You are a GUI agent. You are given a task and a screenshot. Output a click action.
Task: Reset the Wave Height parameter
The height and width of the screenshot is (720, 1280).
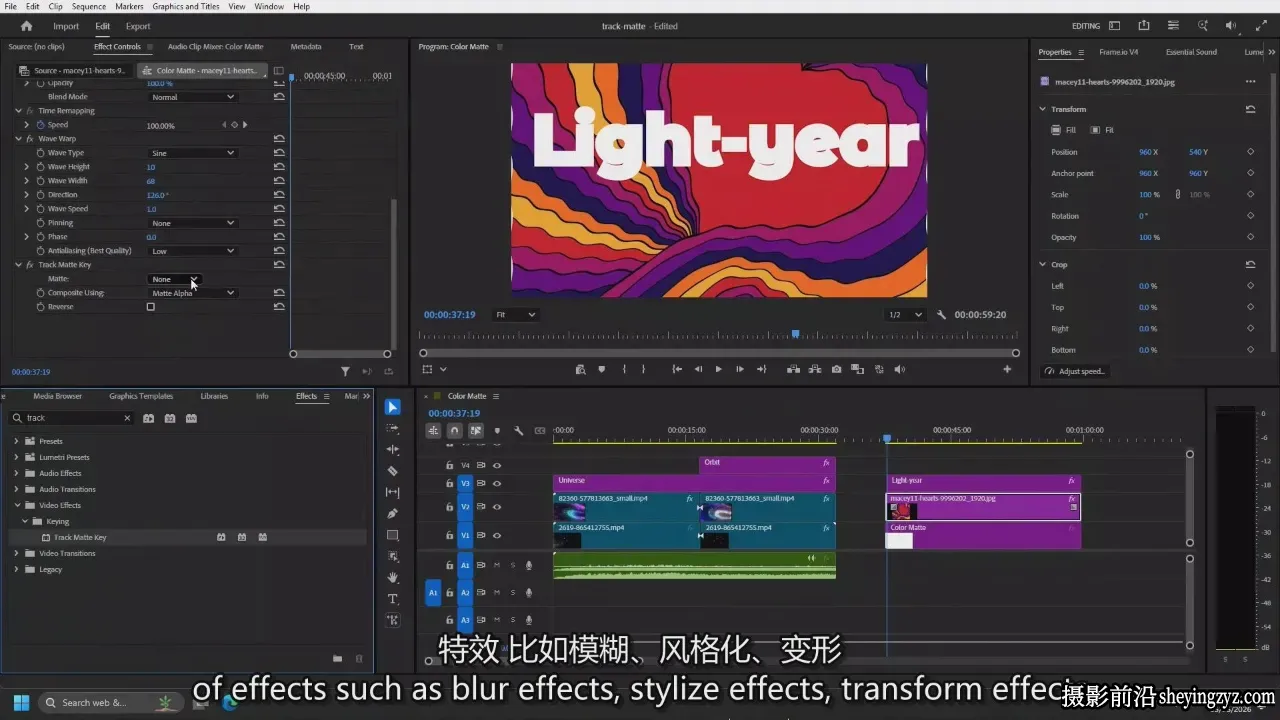coord(279,167)
